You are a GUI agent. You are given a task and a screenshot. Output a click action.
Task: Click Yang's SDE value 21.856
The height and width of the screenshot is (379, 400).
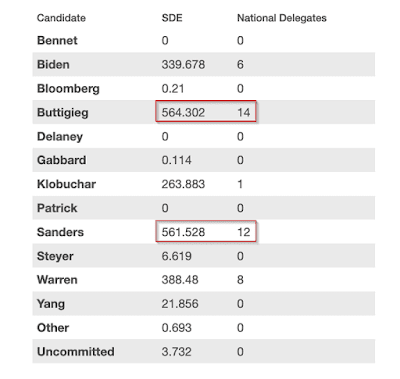pyautogui.click(x=180, y=304)
